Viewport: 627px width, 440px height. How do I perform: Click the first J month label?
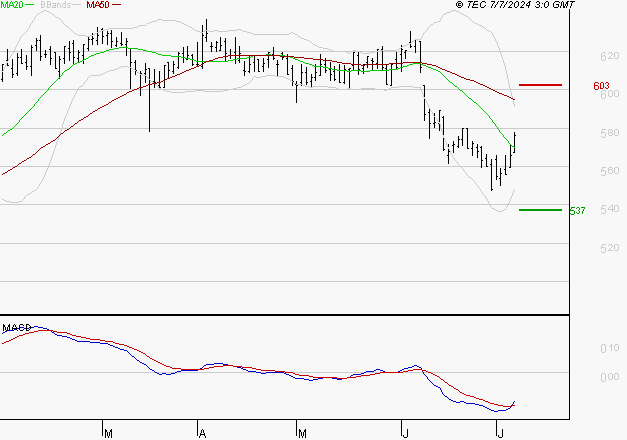(405, 434)
